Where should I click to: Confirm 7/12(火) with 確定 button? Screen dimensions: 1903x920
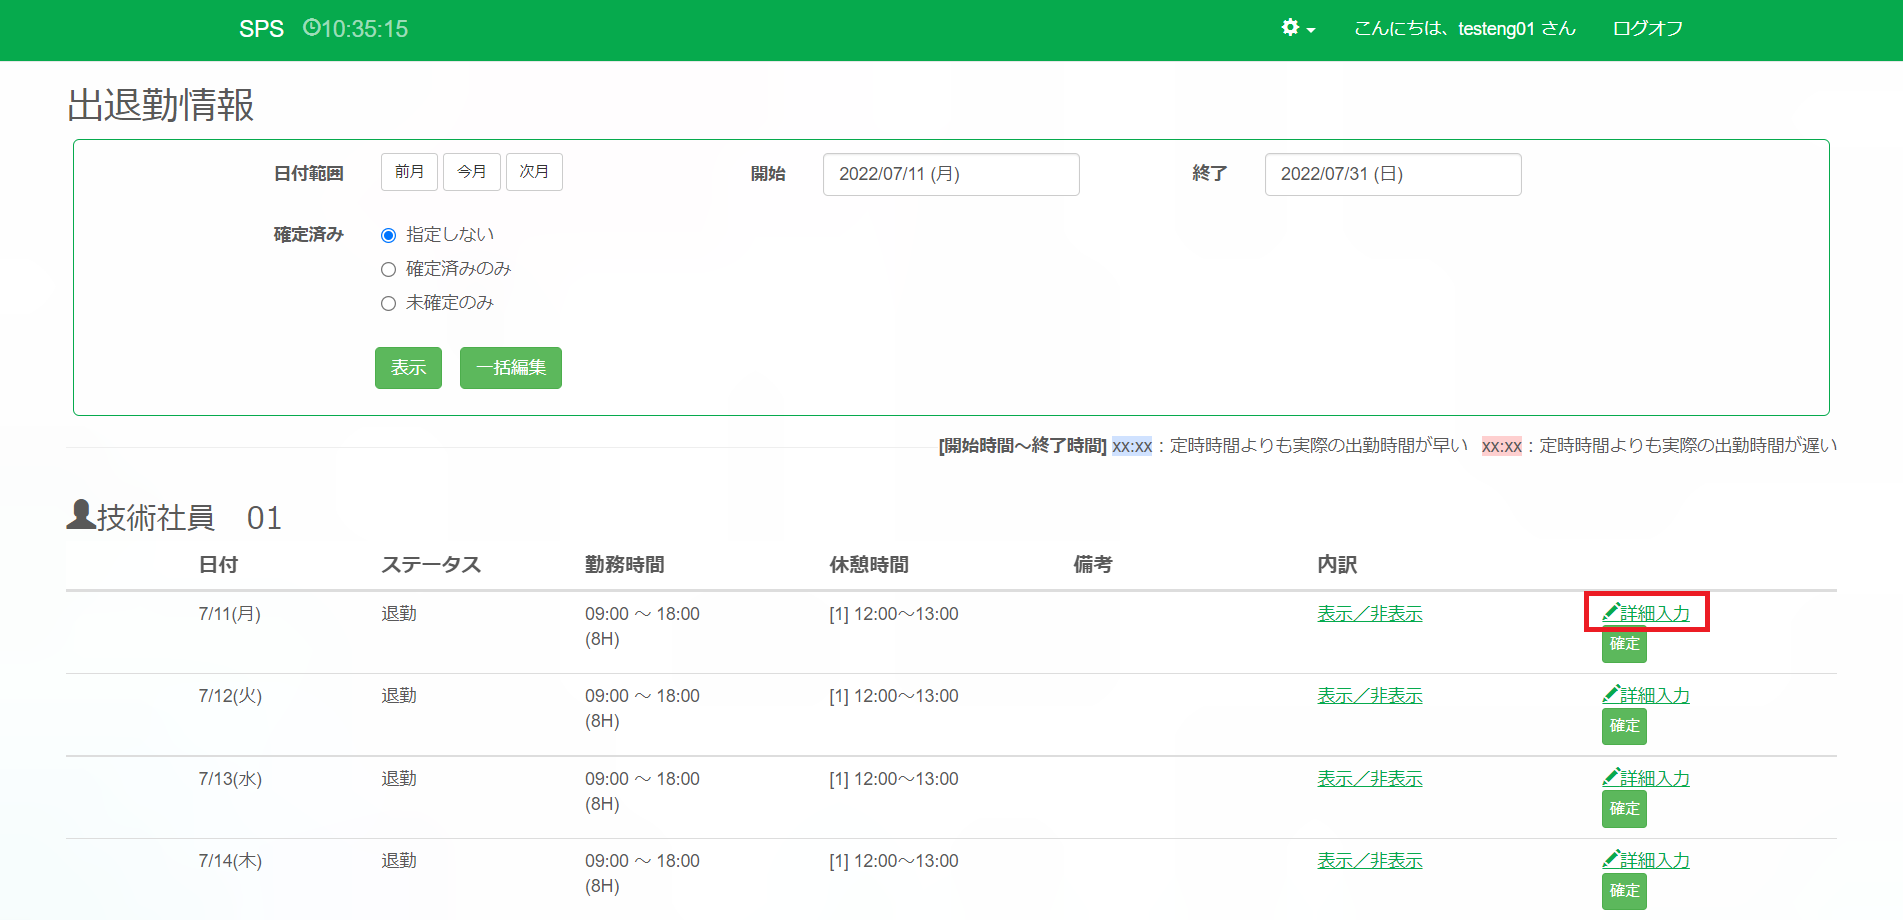click(x=1624, y=726)
